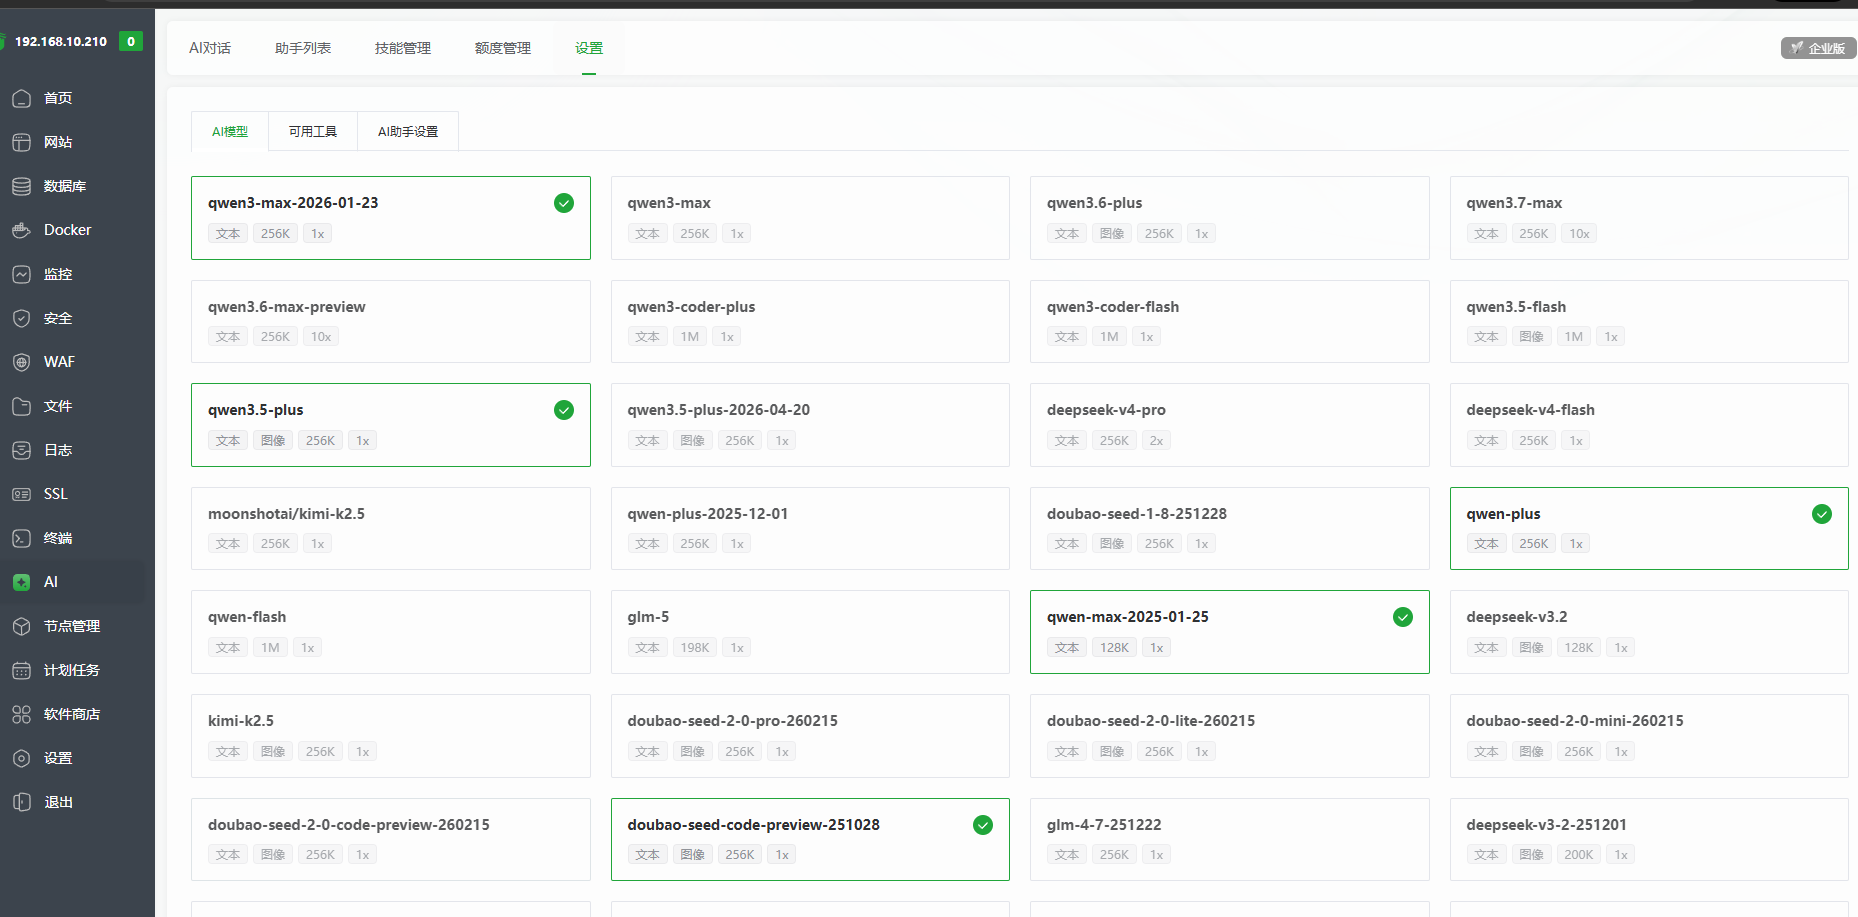This screenshot has width=1858, height=917.
Task: Click the logout icon in sidebar
Action: (22, 802)
